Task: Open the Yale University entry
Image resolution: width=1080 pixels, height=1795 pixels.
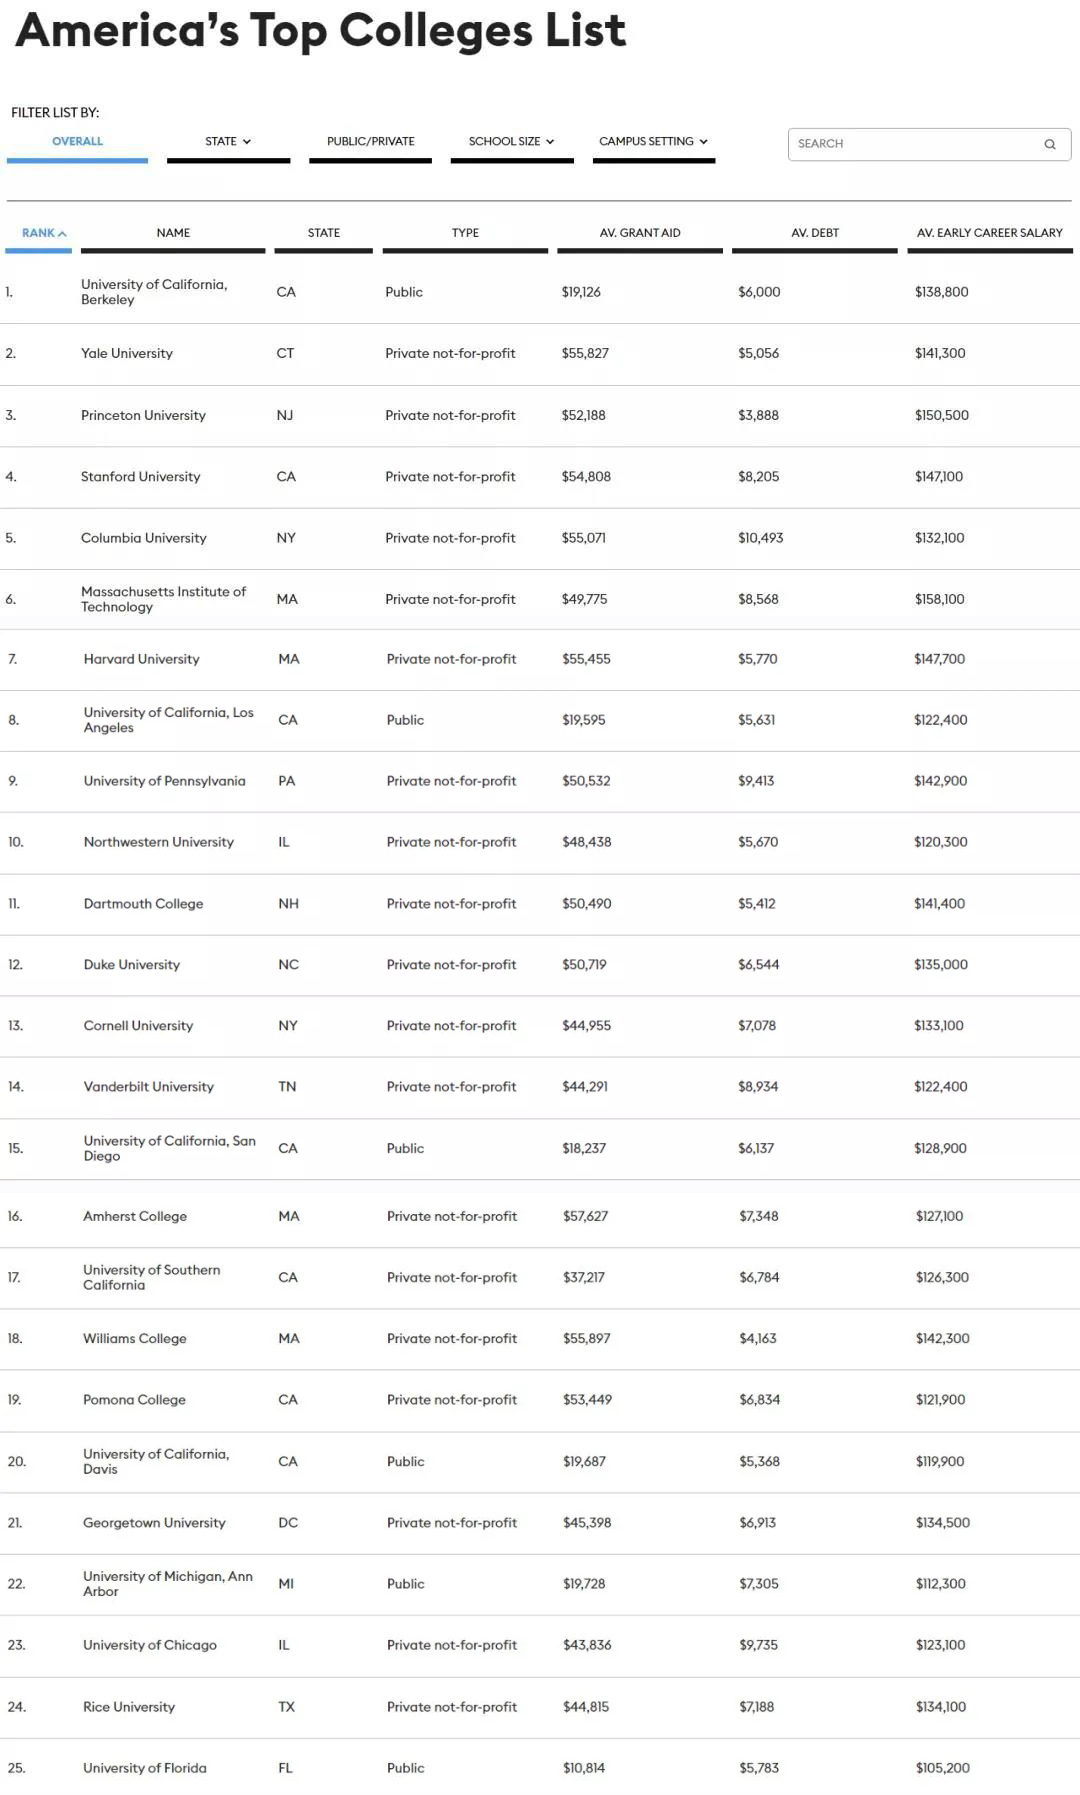Action: click(127, 353)
